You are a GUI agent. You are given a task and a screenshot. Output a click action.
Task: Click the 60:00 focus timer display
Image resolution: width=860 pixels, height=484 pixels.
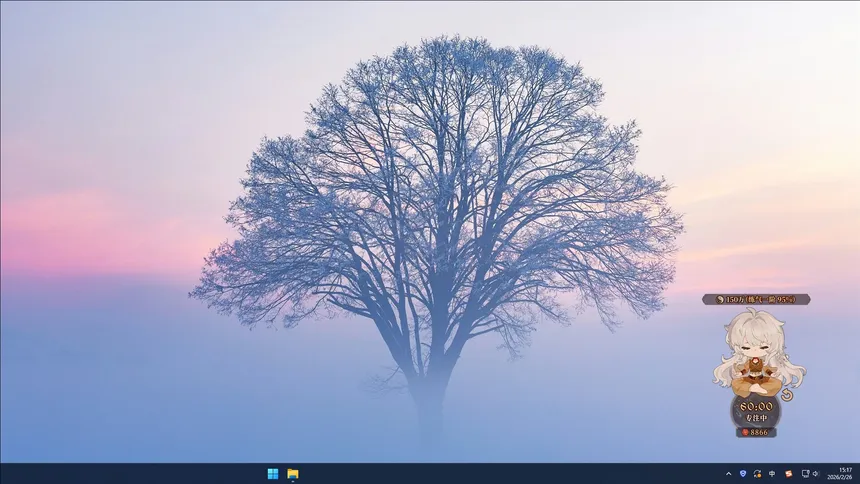(x=757, y=406)
